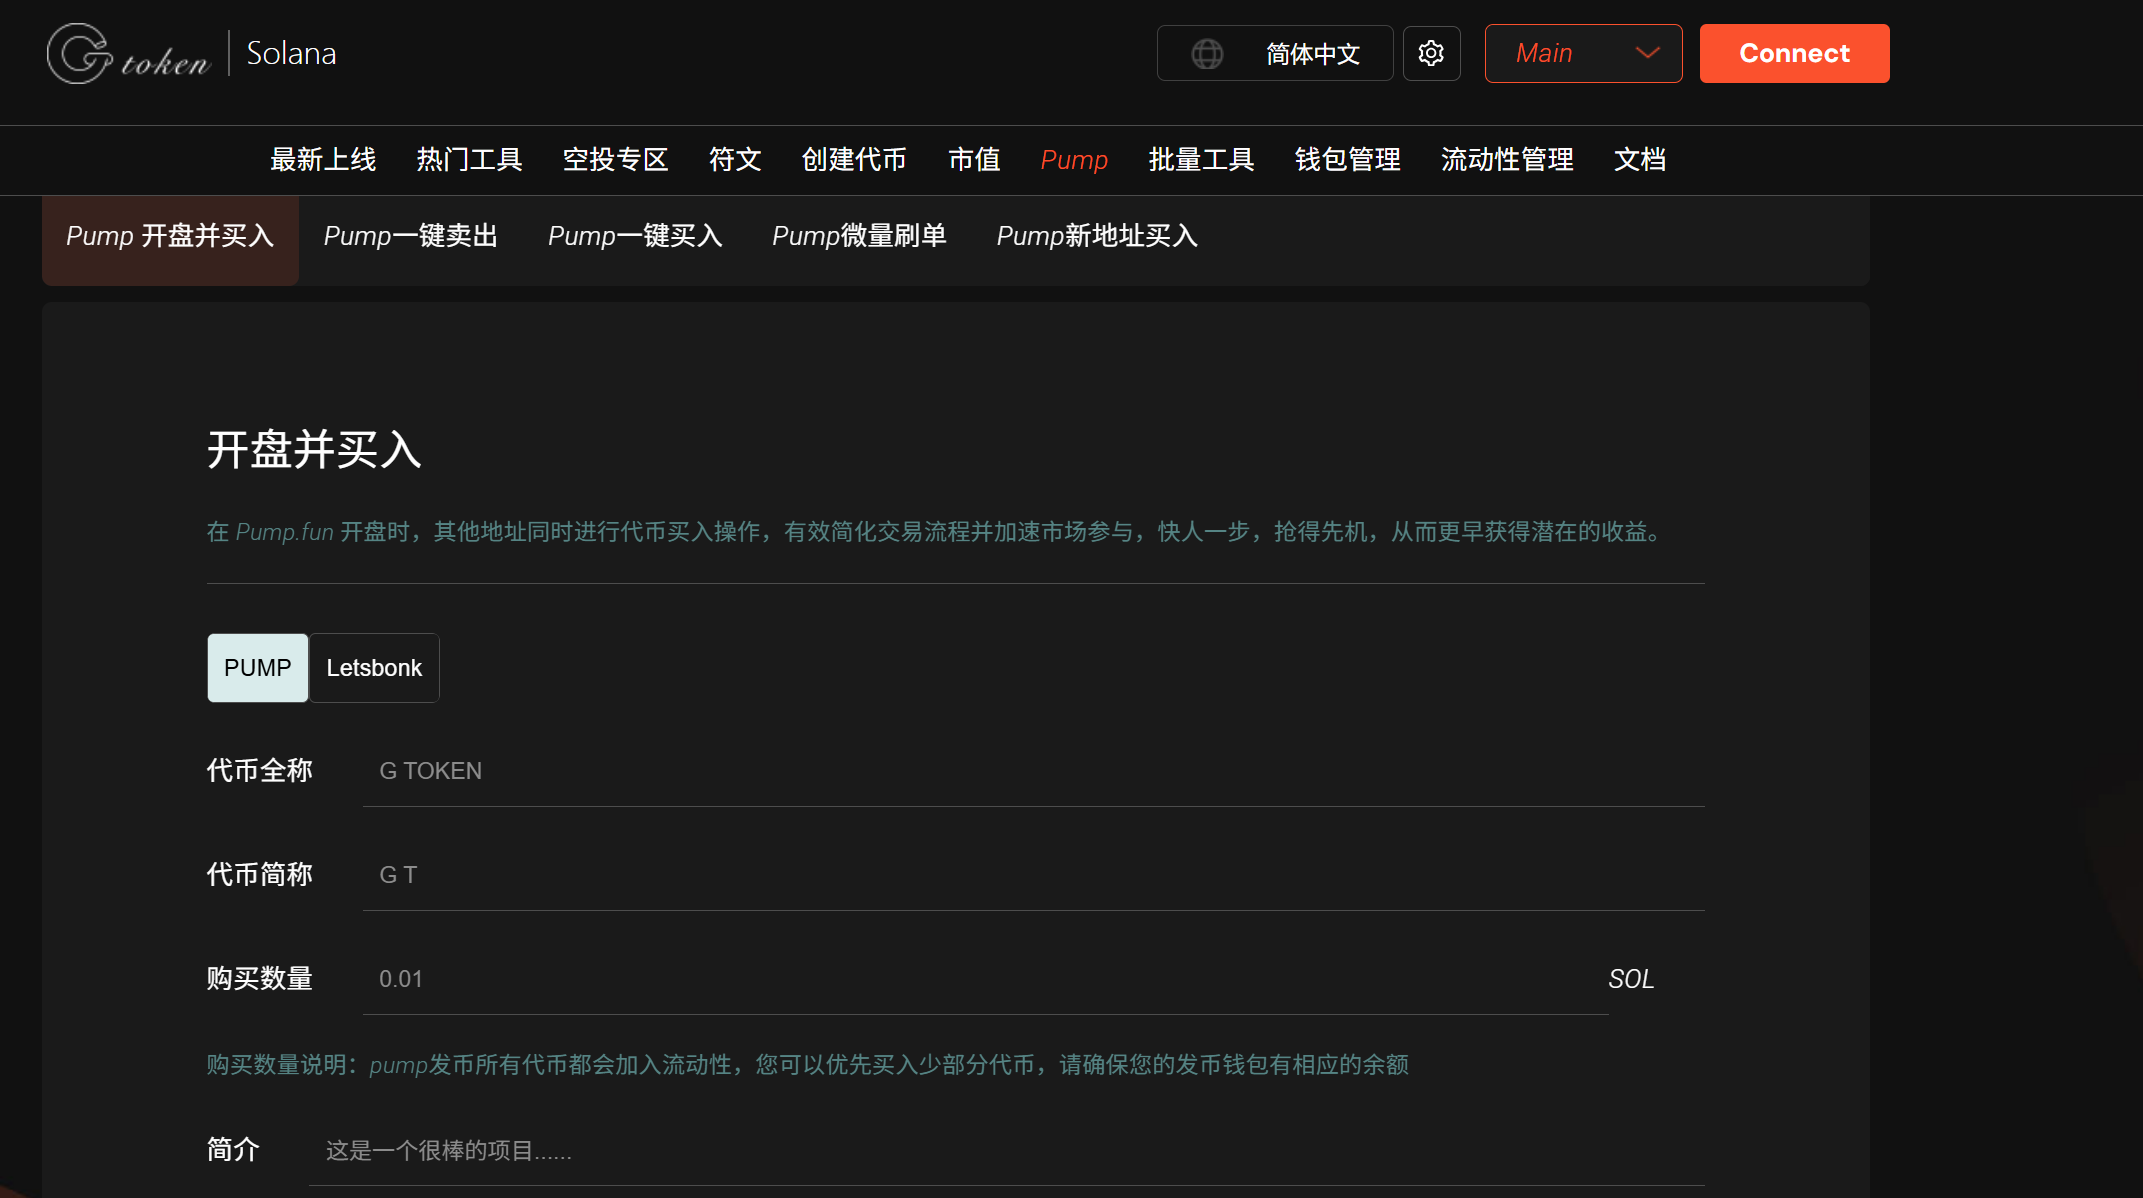This screenshot has height=1198, width=2143.
Task: Click the 代币全称 input field
Action: (x=1033, y=771)
